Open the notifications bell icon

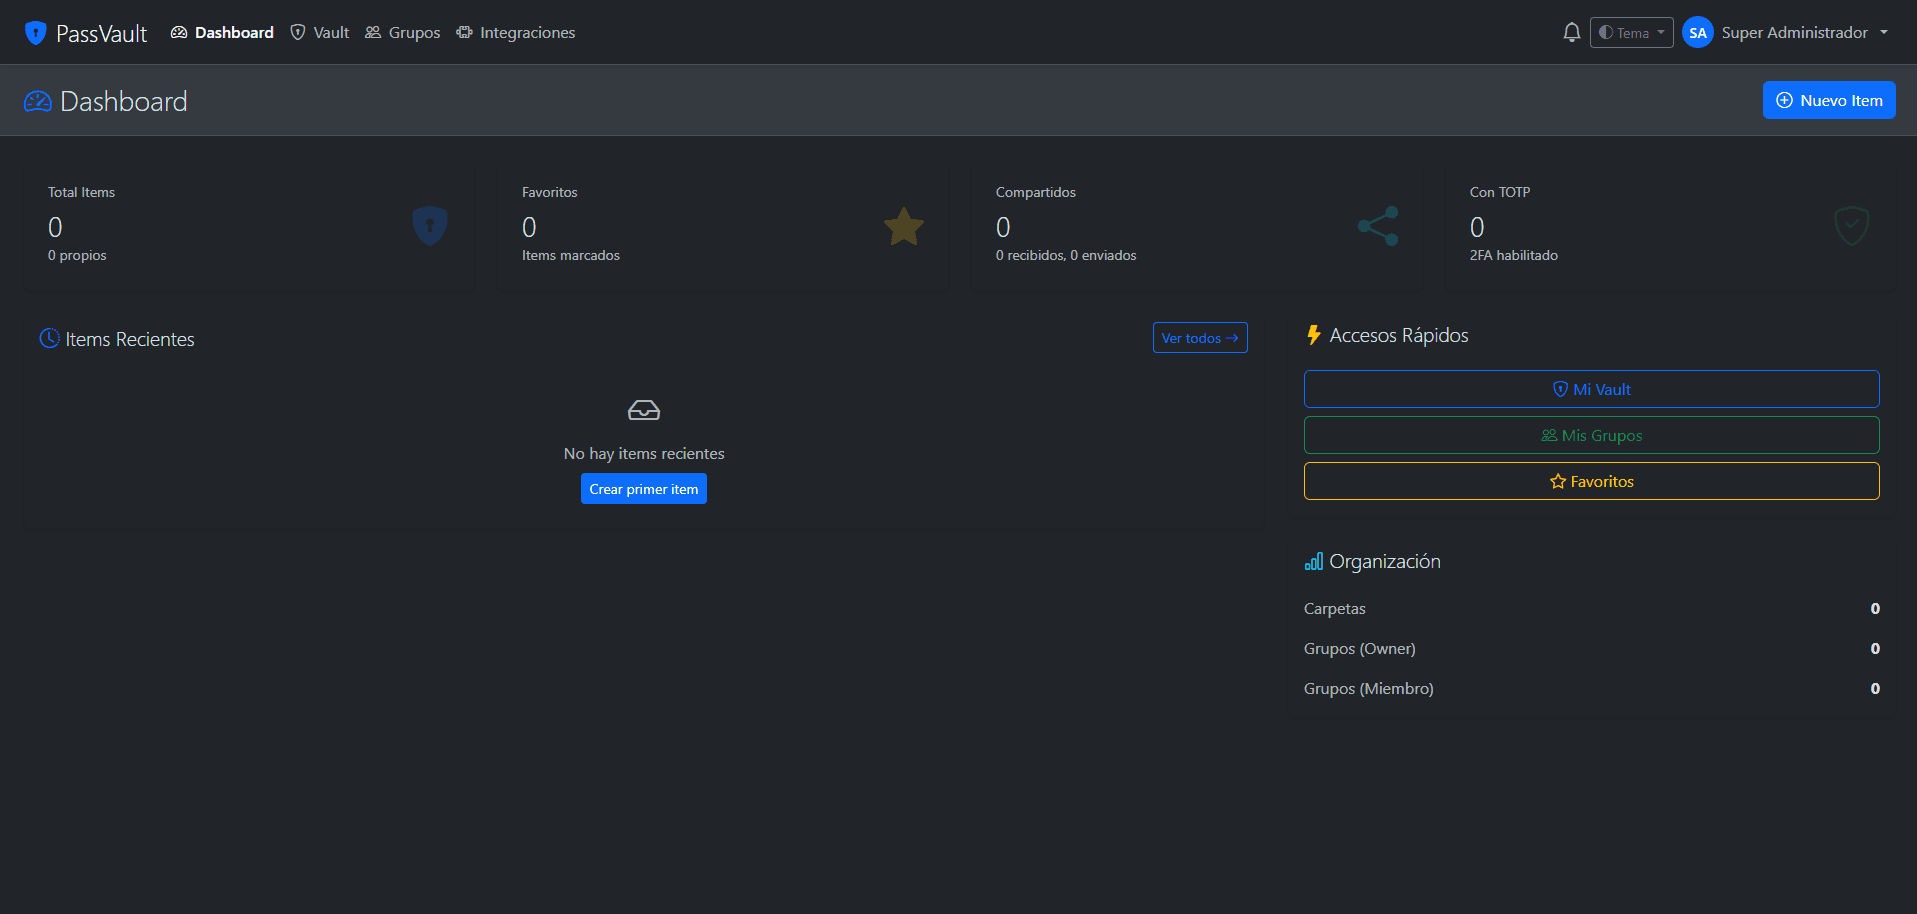pos(1571,33)
